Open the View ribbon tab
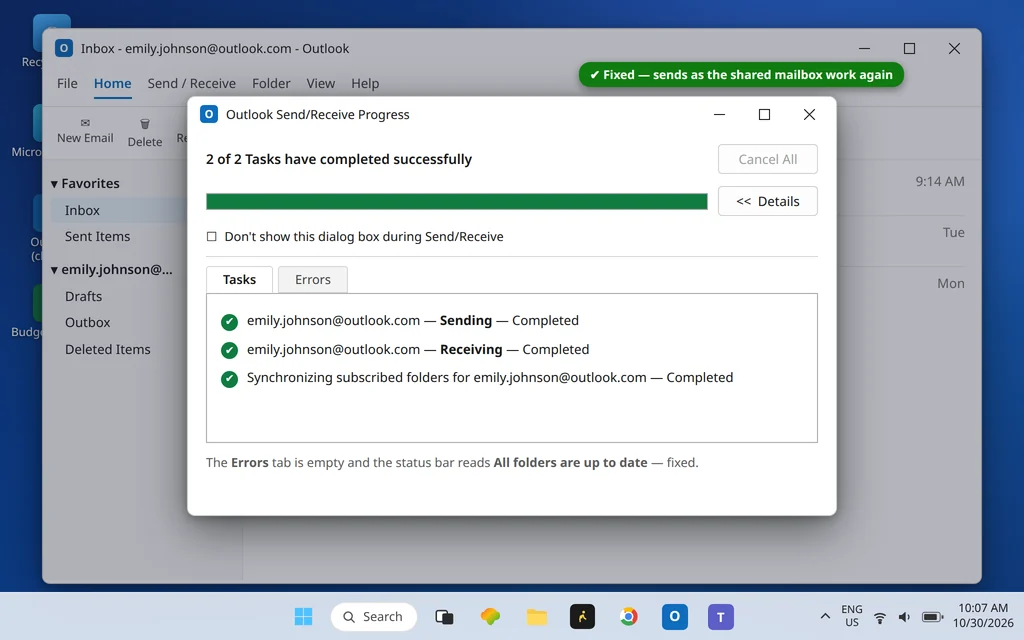Screen dimensions: 1024x640 pos(321,84)
